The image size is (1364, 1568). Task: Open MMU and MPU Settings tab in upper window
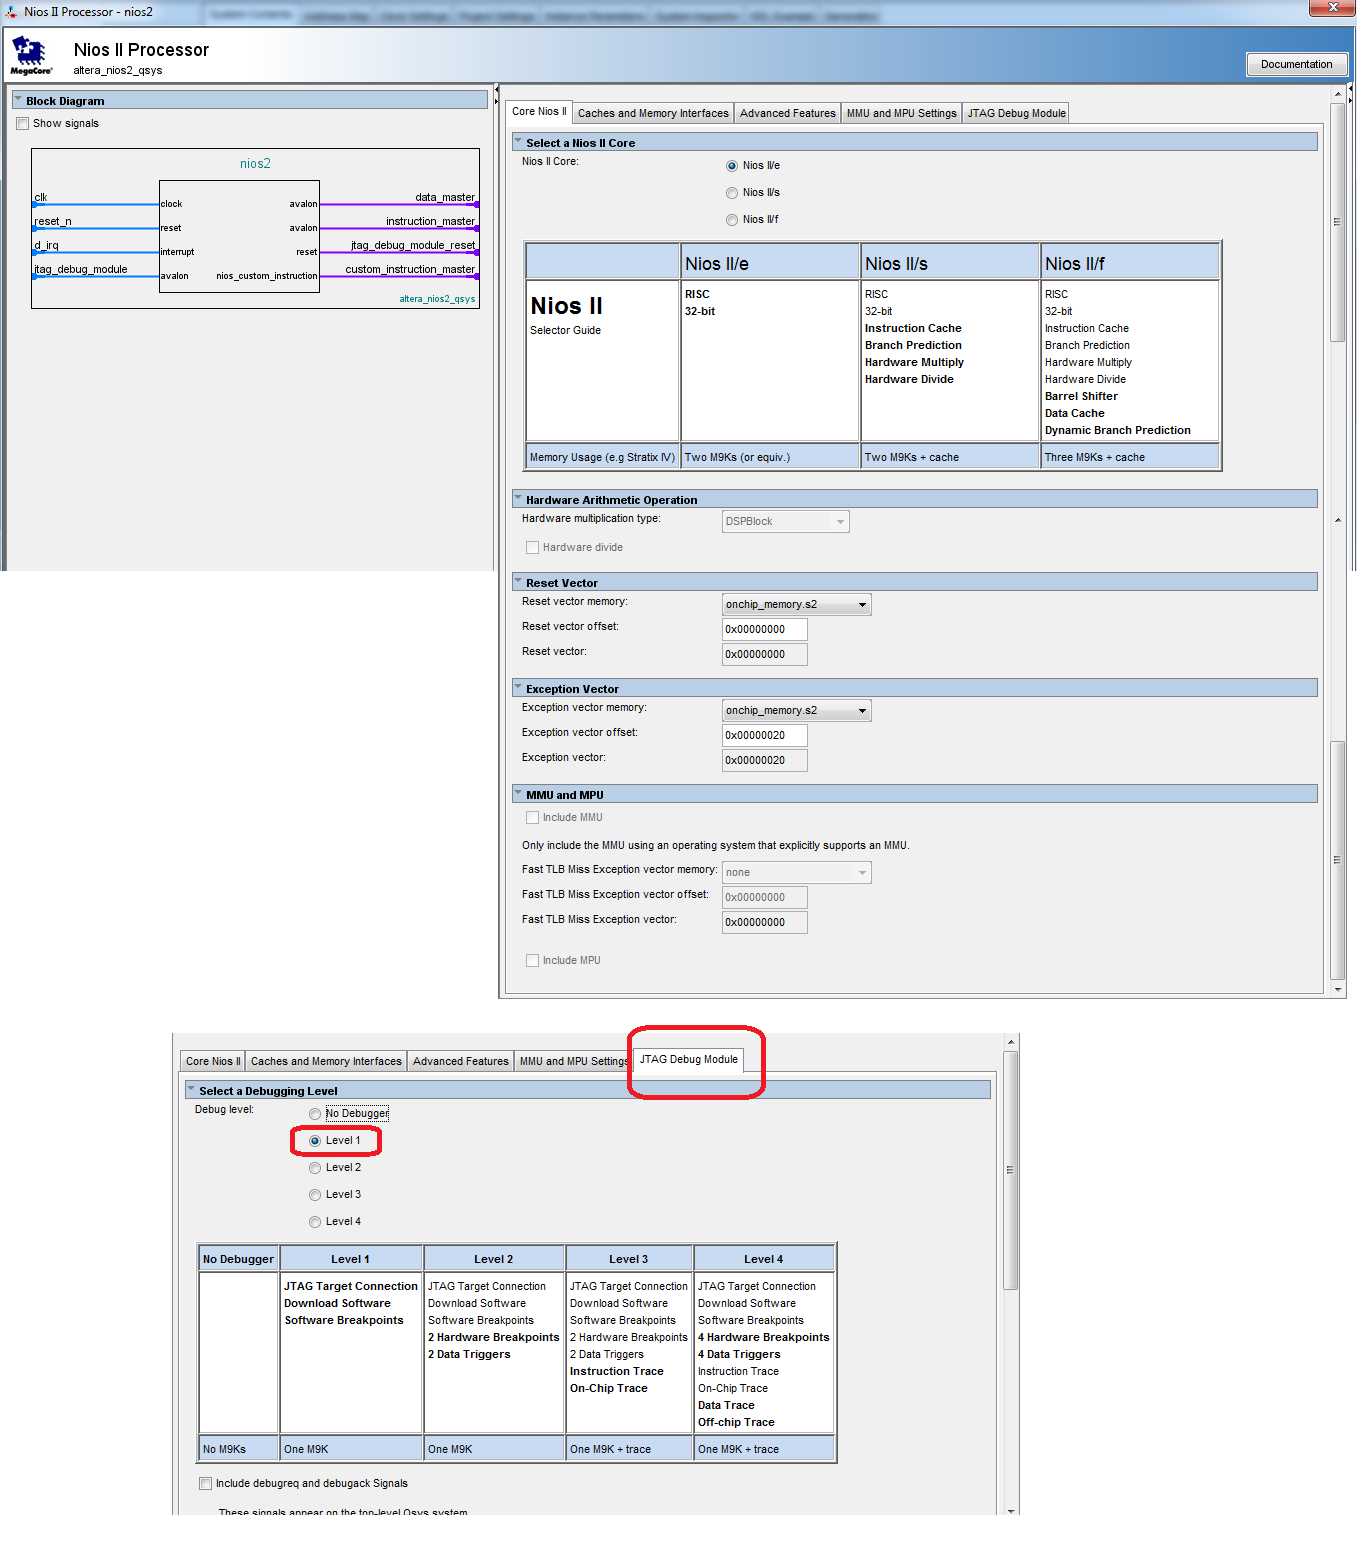tap(901, 113)
